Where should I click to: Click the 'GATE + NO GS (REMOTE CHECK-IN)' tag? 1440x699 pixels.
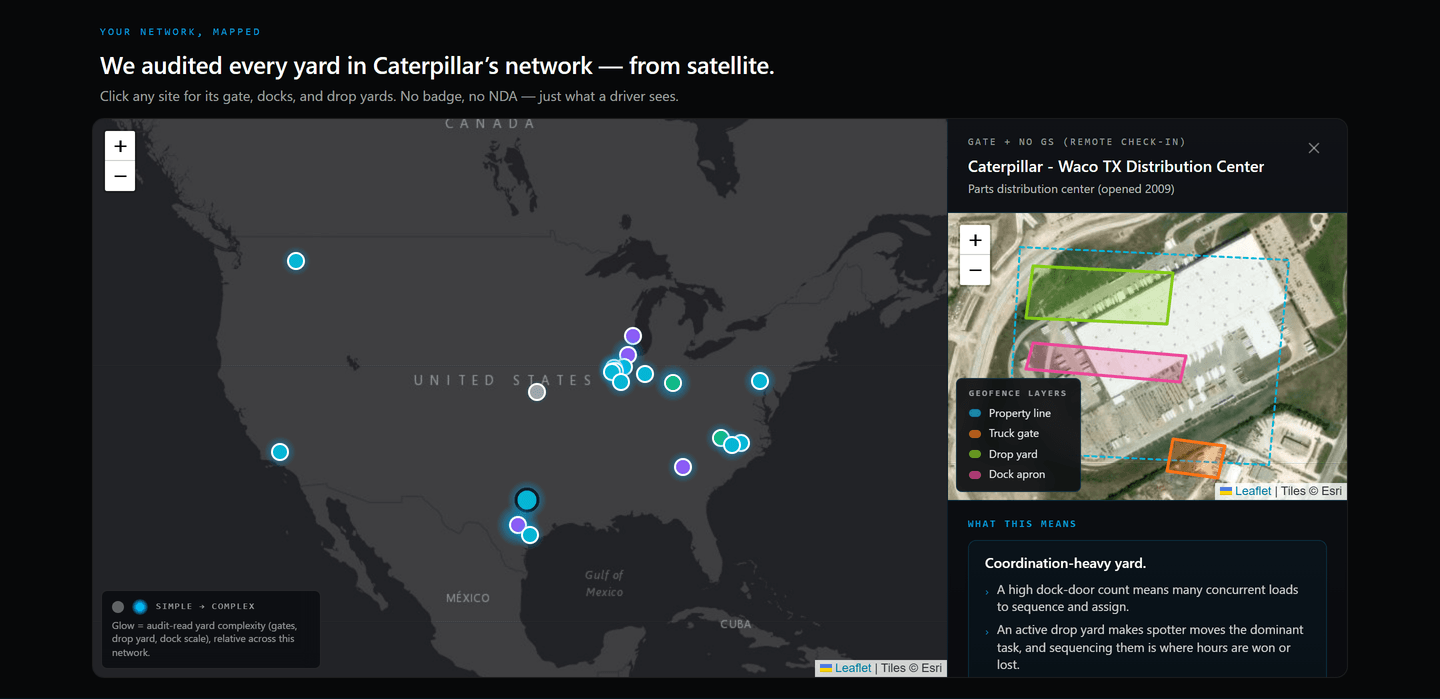[1077, 142]
